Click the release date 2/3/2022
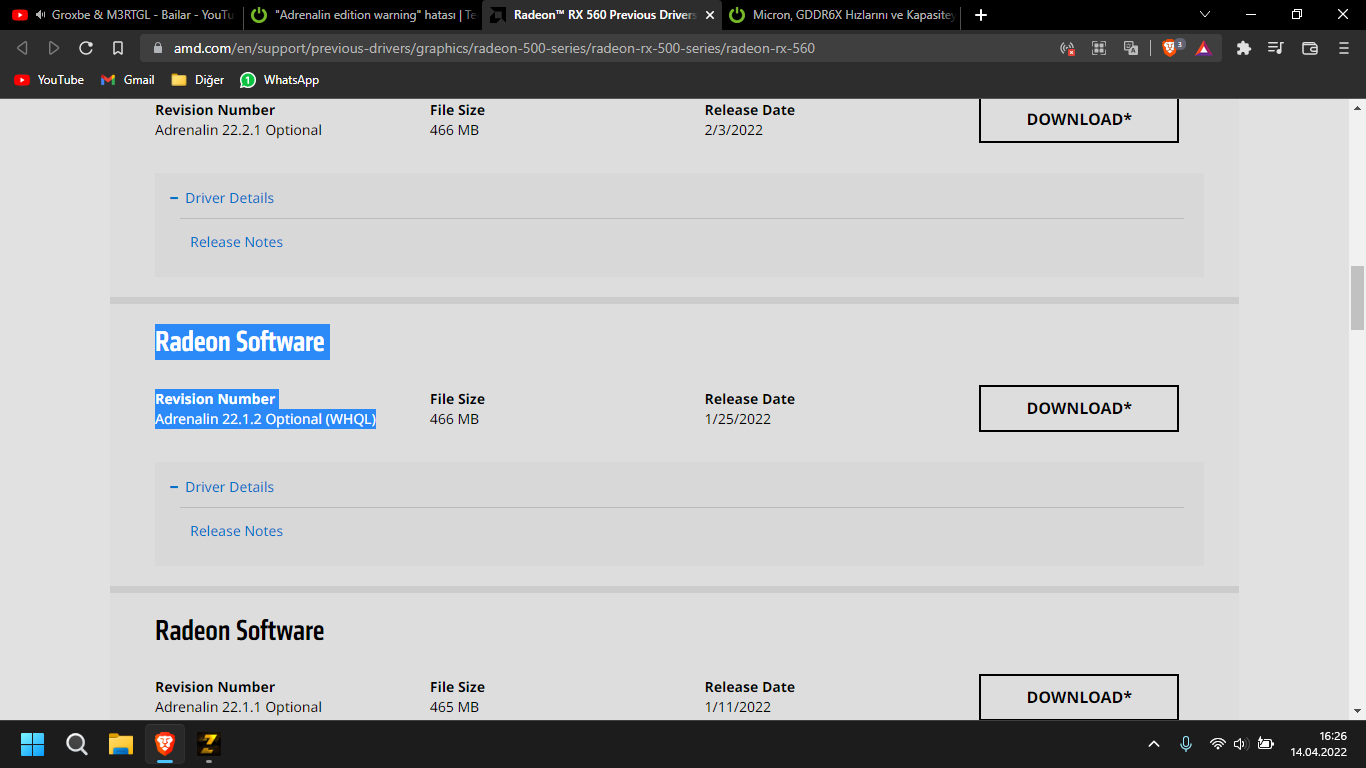1366x768 pixels. pos(734,130)
